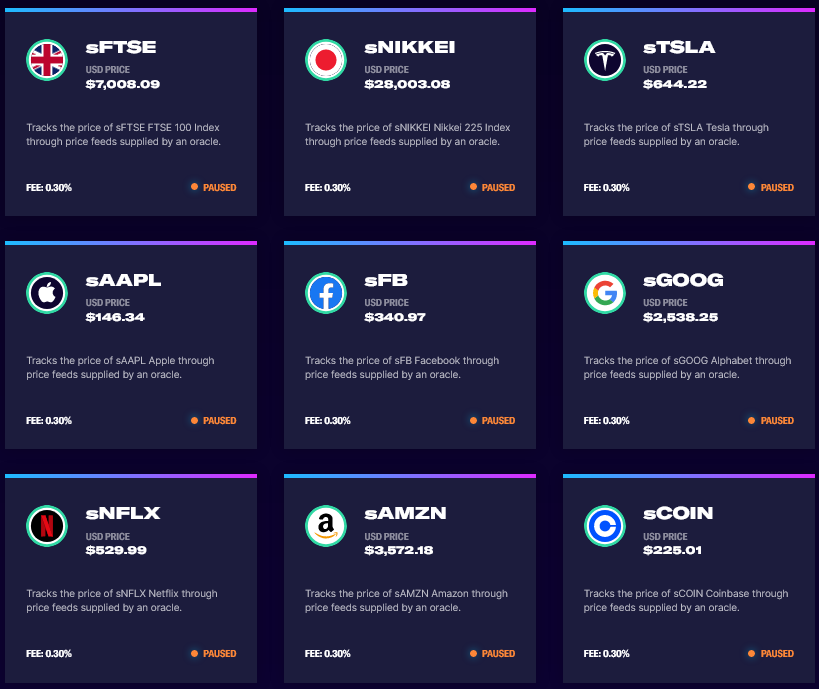The width and height of the screenshot is (819, 689).
Task: Open the sNFLX card heading
Action: [x=123, y=513]
